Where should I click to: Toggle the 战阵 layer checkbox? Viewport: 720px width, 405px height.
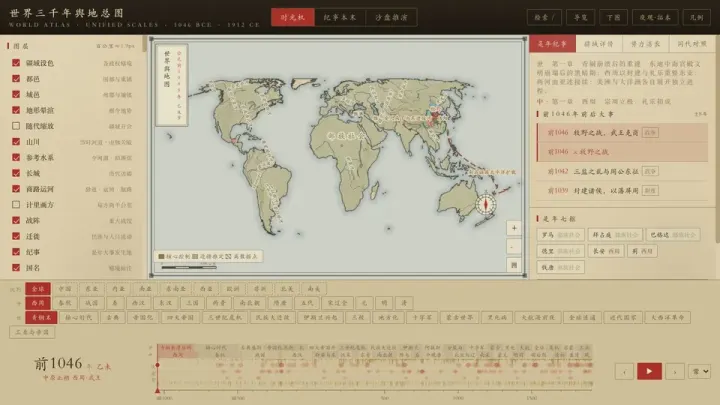click(16, 220)
